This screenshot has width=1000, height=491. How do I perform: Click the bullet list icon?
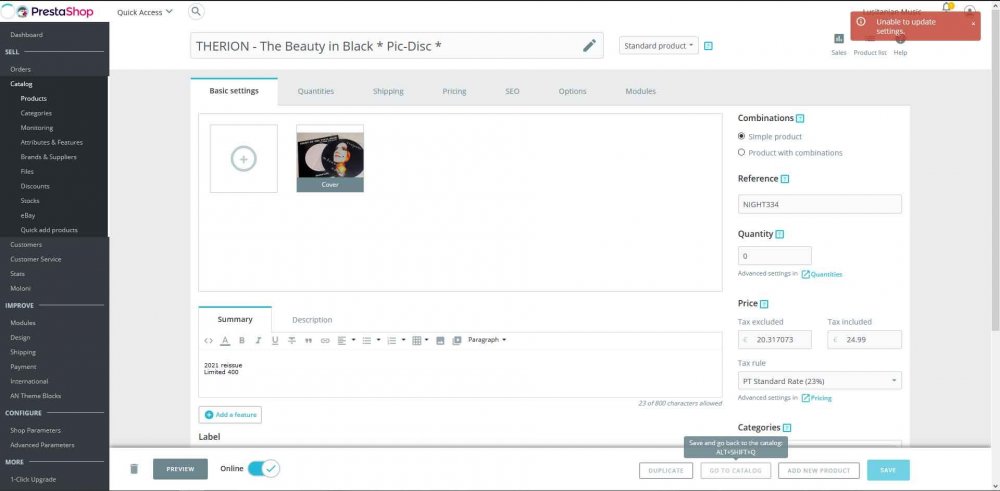pyautogui.click(x=367, y=341)
